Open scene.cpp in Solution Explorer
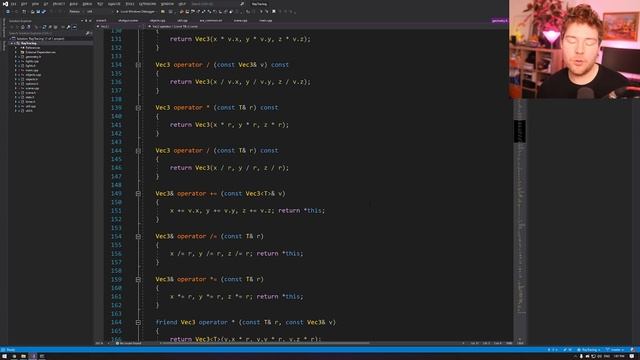 [32, 88]
